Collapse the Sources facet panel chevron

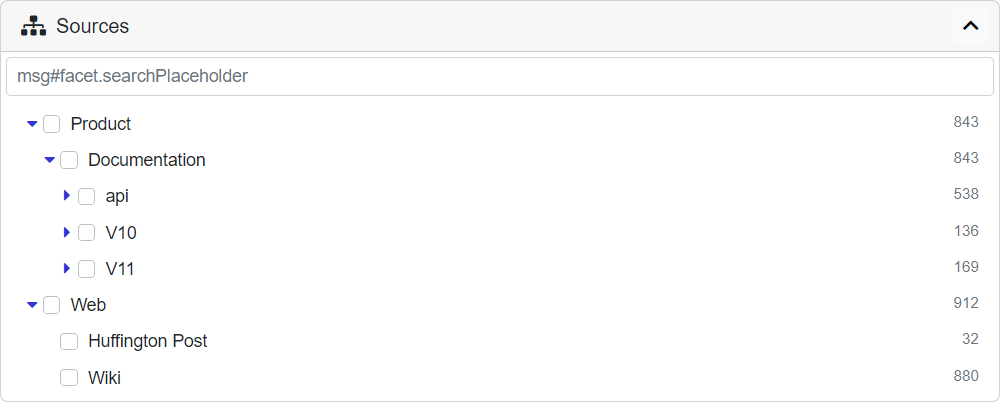pyautogui.click(x=970, y=26)
